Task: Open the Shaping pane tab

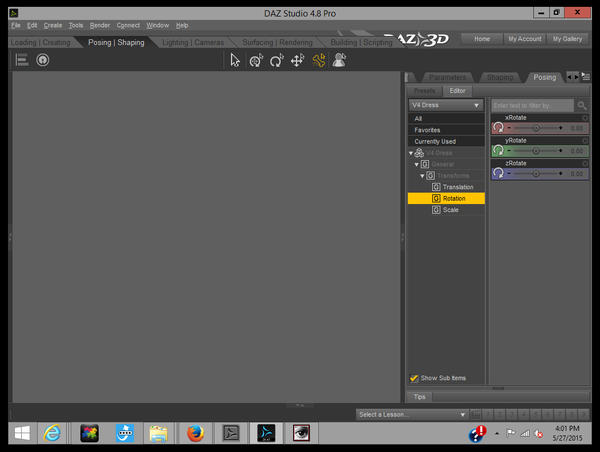Action: [500, 77]
